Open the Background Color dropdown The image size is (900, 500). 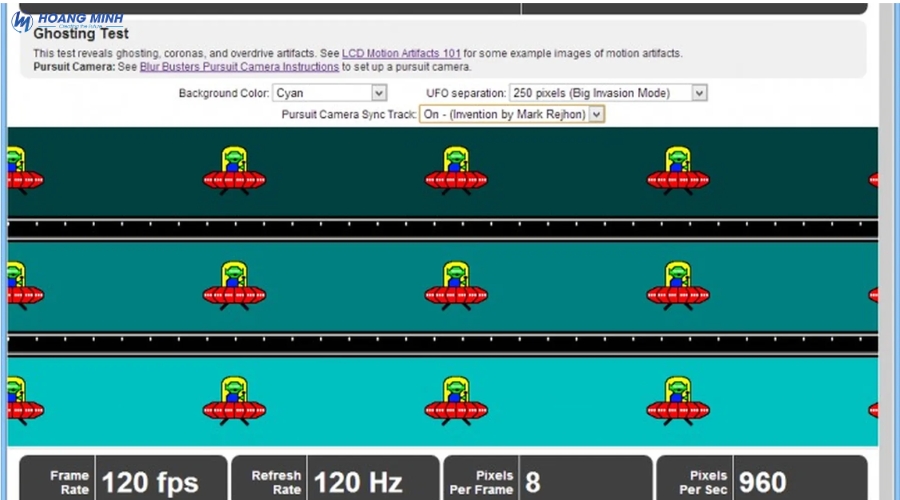tap(329, 93)
